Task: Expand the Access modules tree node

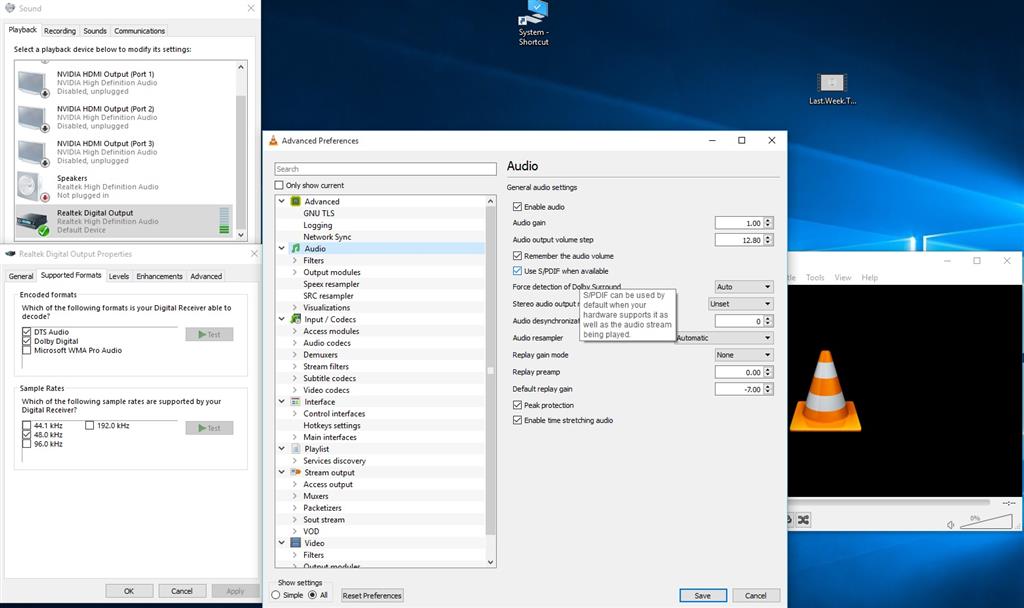Action: (x=295, y=331)
